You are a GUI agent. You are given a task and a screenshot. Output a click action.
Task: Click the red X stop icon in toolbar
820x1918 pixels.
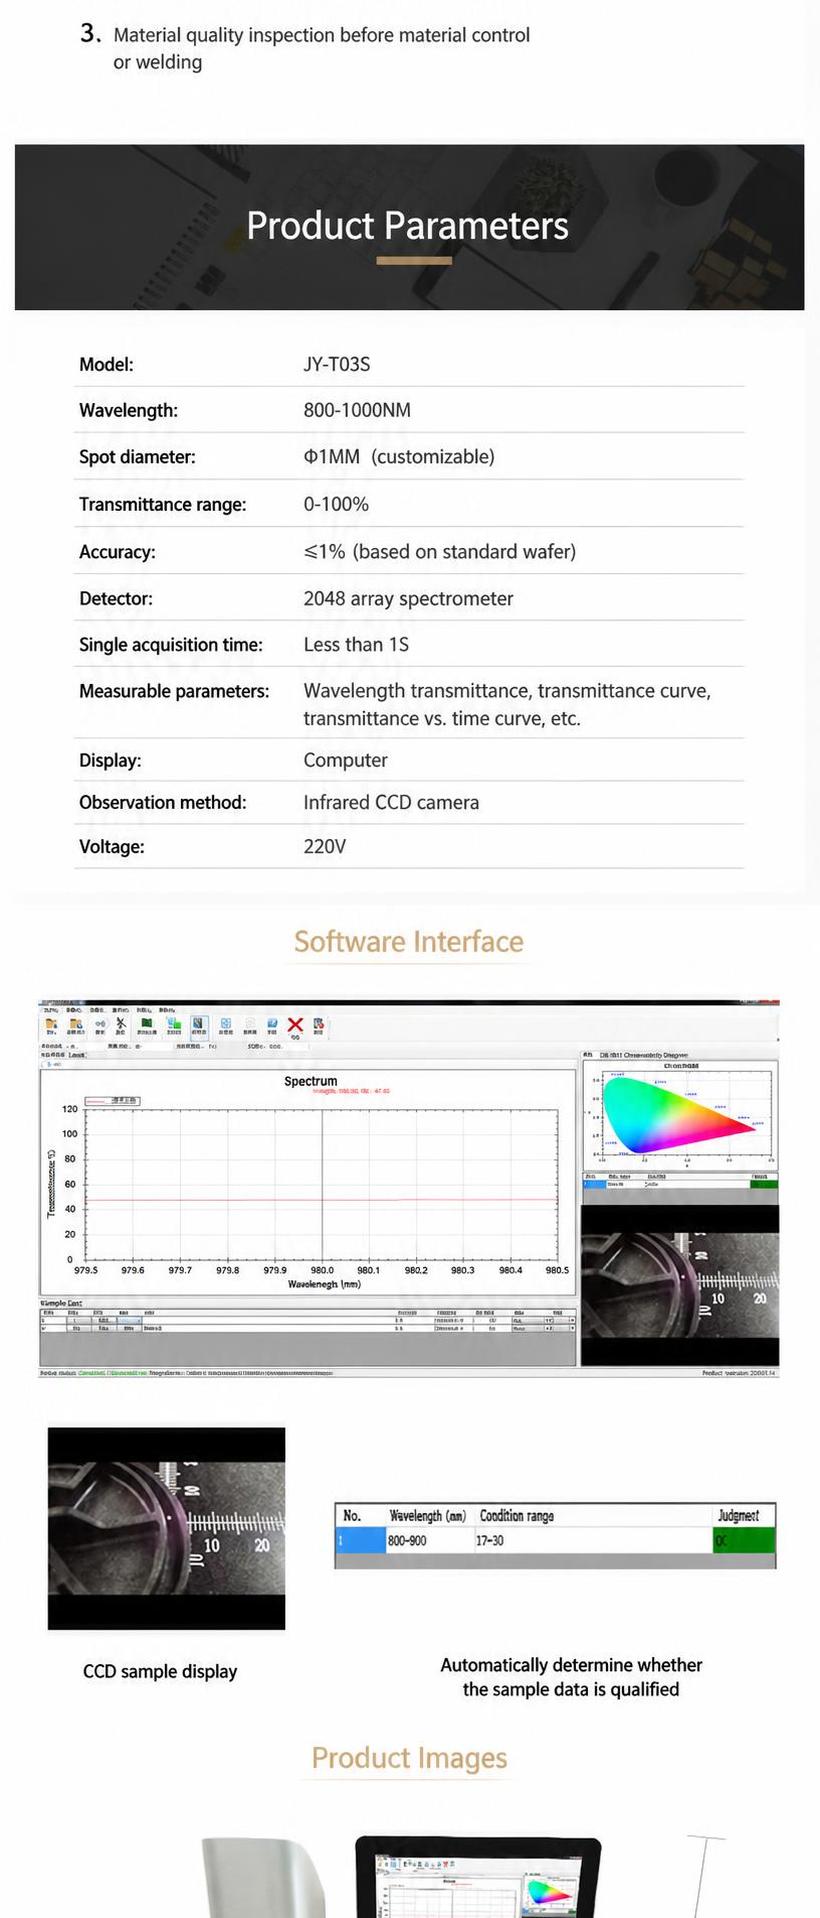click(x=295, y=1025)
